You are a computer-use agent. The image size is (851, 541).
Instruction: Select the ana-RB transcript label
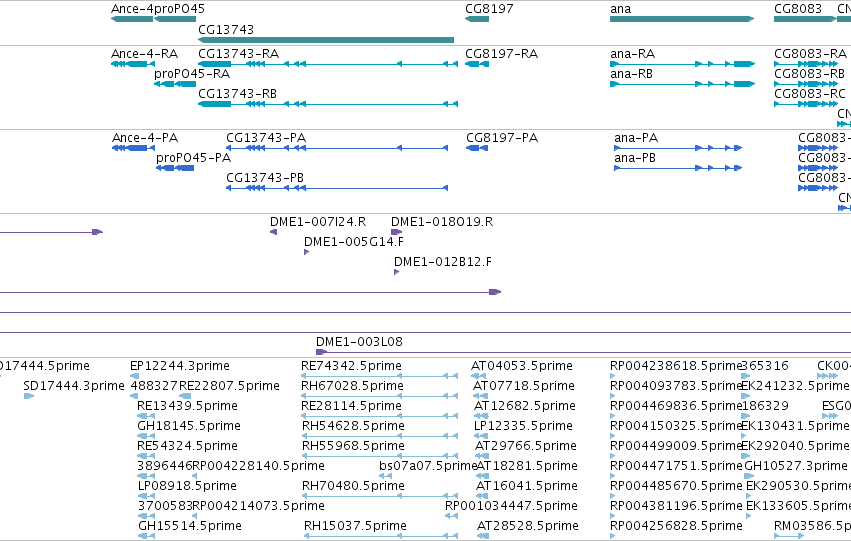(631, 74)
